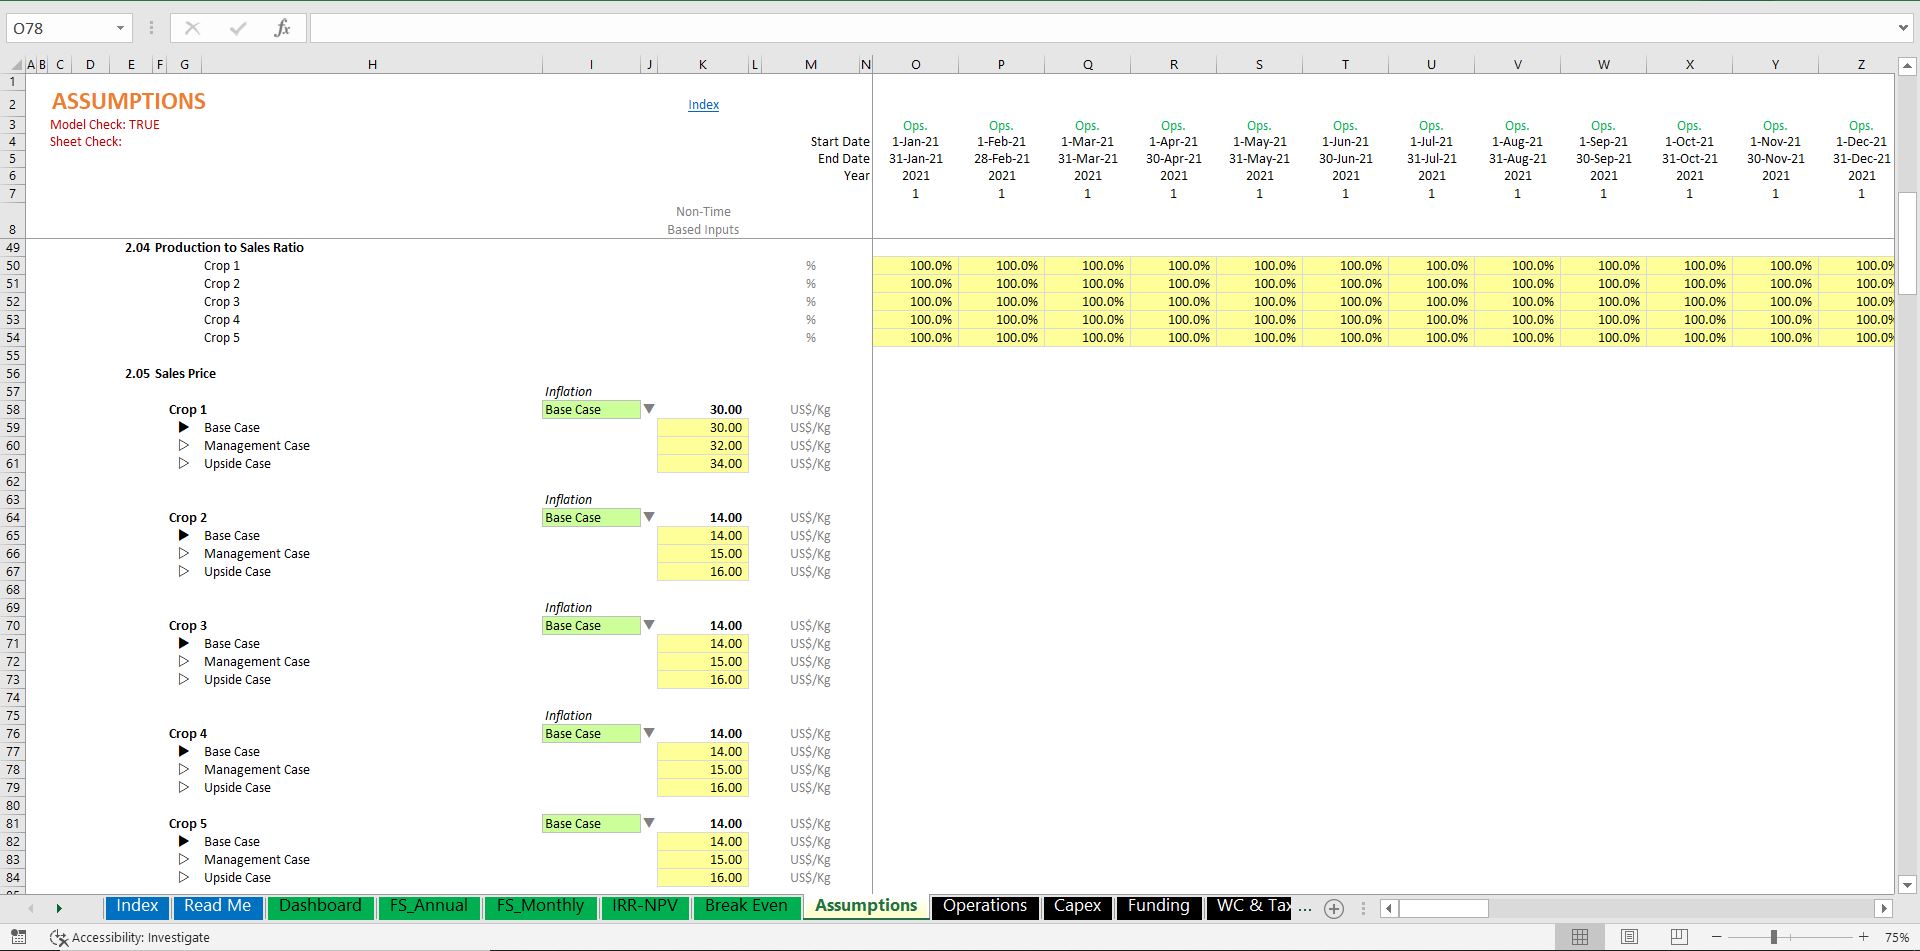Open the Index sheet tab
Screen dimensions: 1920x951
pyautogui.click(x=137, y=906)
